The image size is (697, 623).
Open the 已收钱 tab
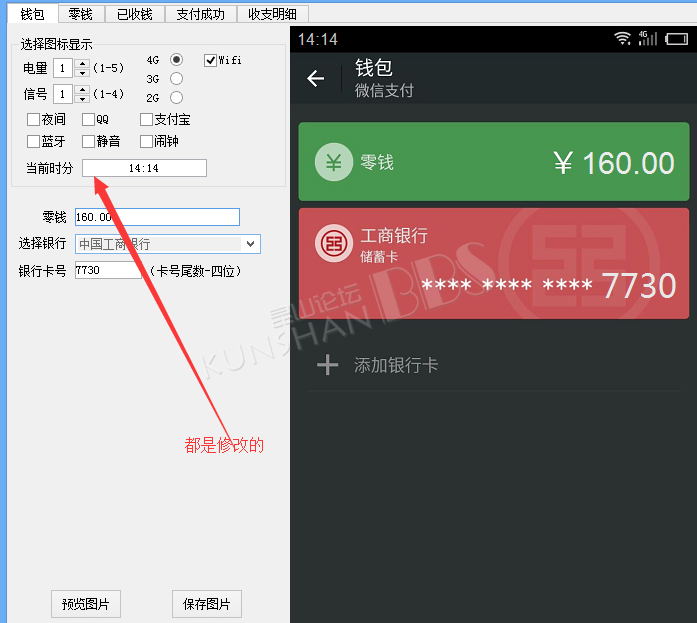(x=135, y=14)
